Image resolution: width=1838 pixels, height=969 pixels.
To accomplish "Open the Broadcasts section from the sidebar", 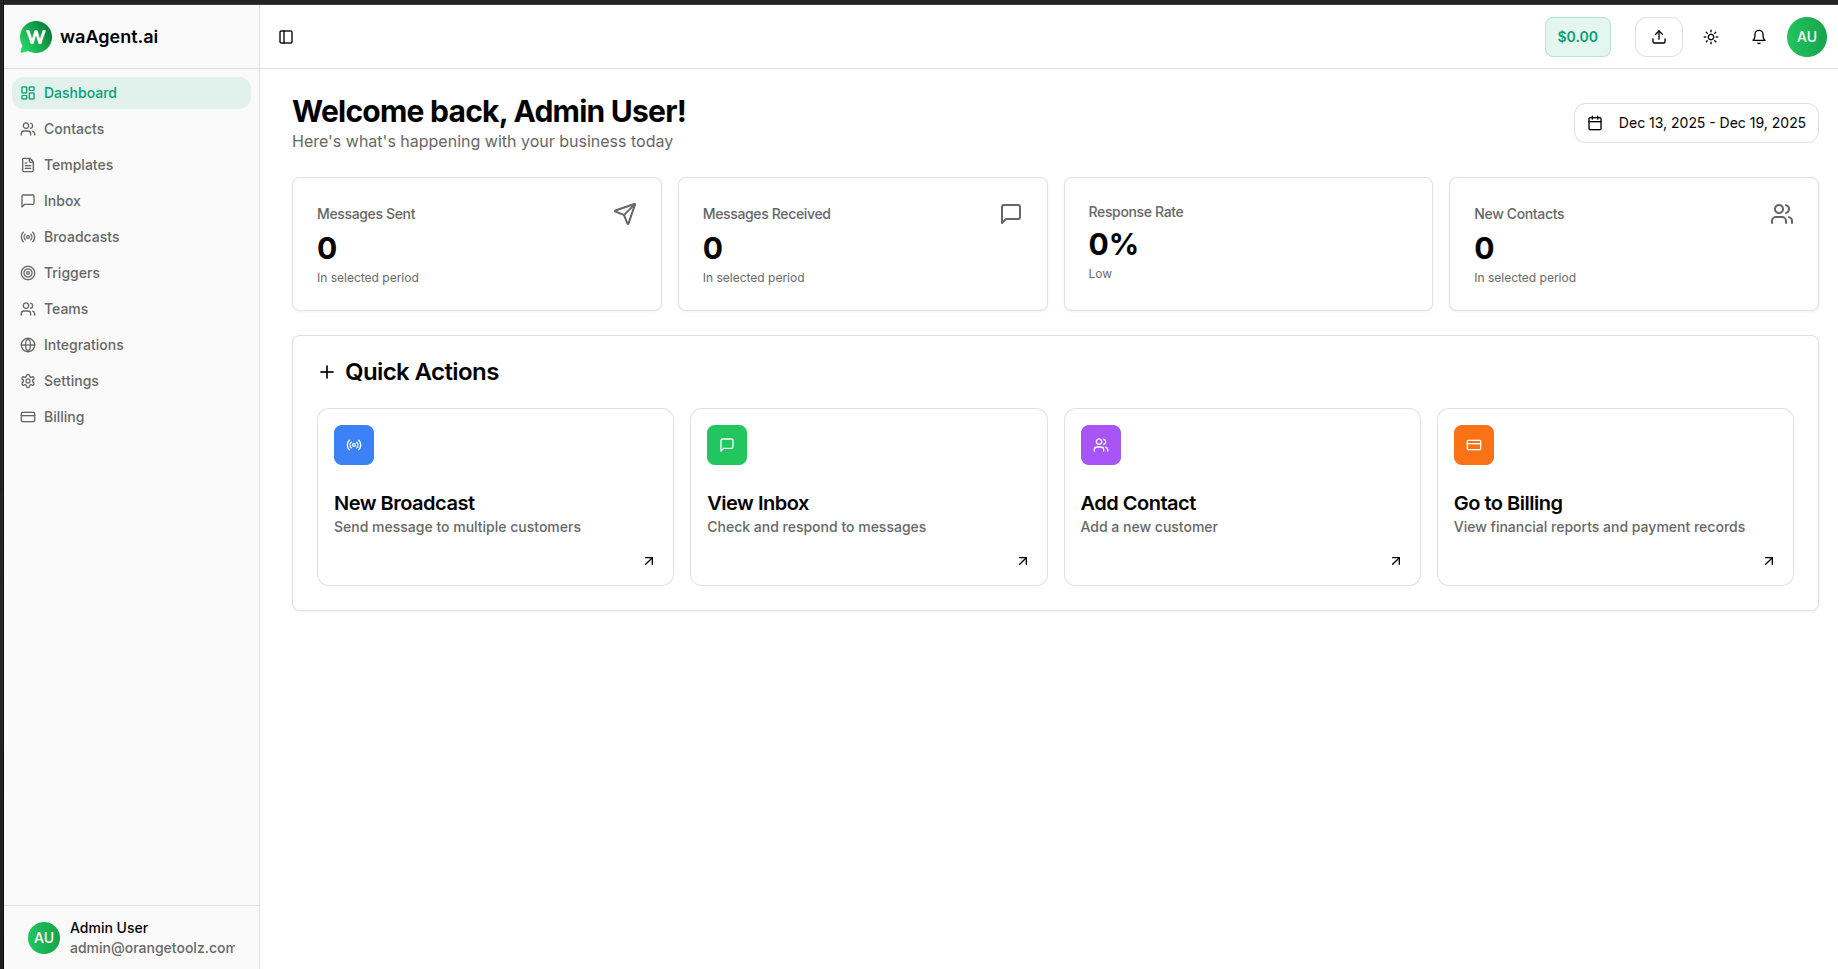I will 81,236.
